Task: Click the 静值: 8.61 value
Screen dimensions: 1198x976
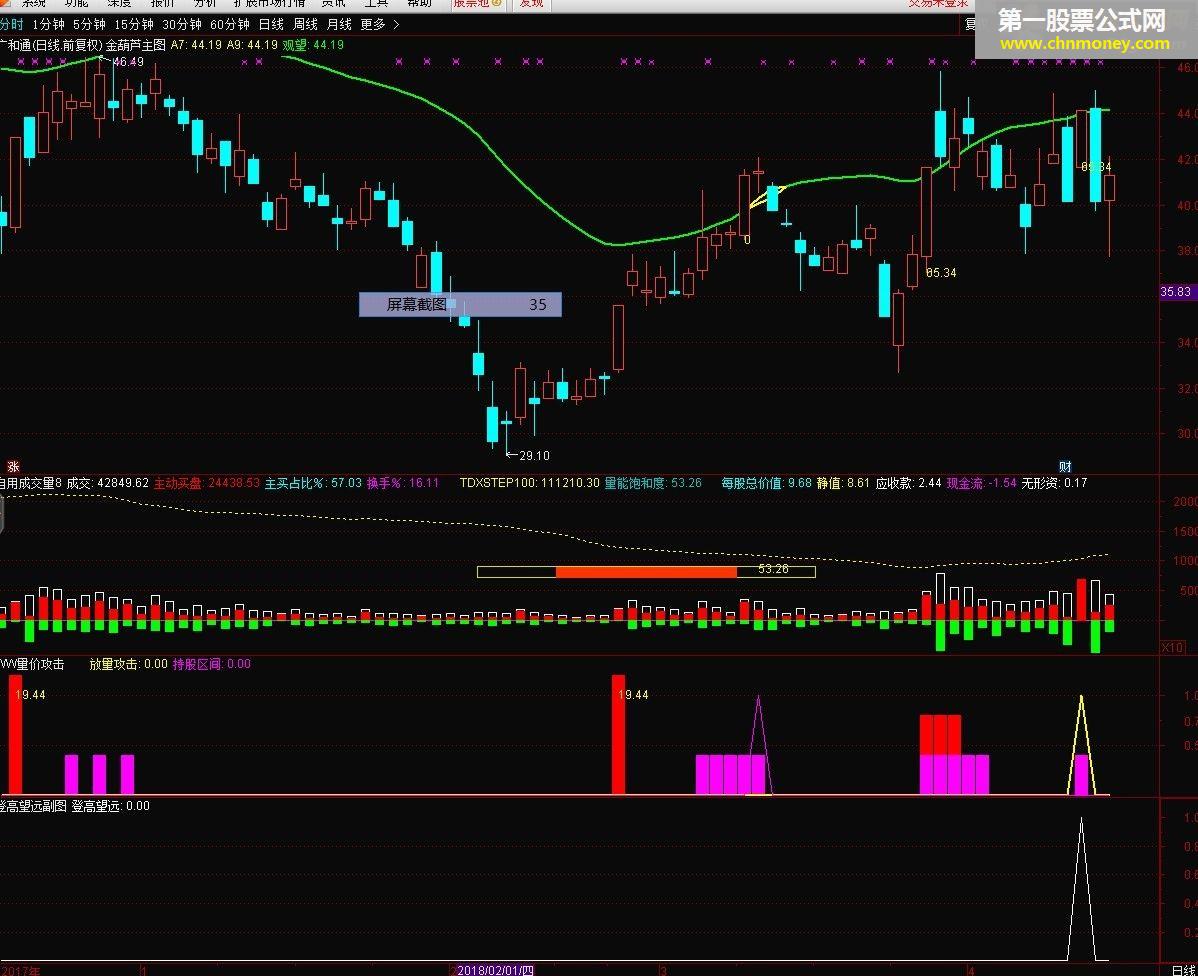Action: (843, 483)
